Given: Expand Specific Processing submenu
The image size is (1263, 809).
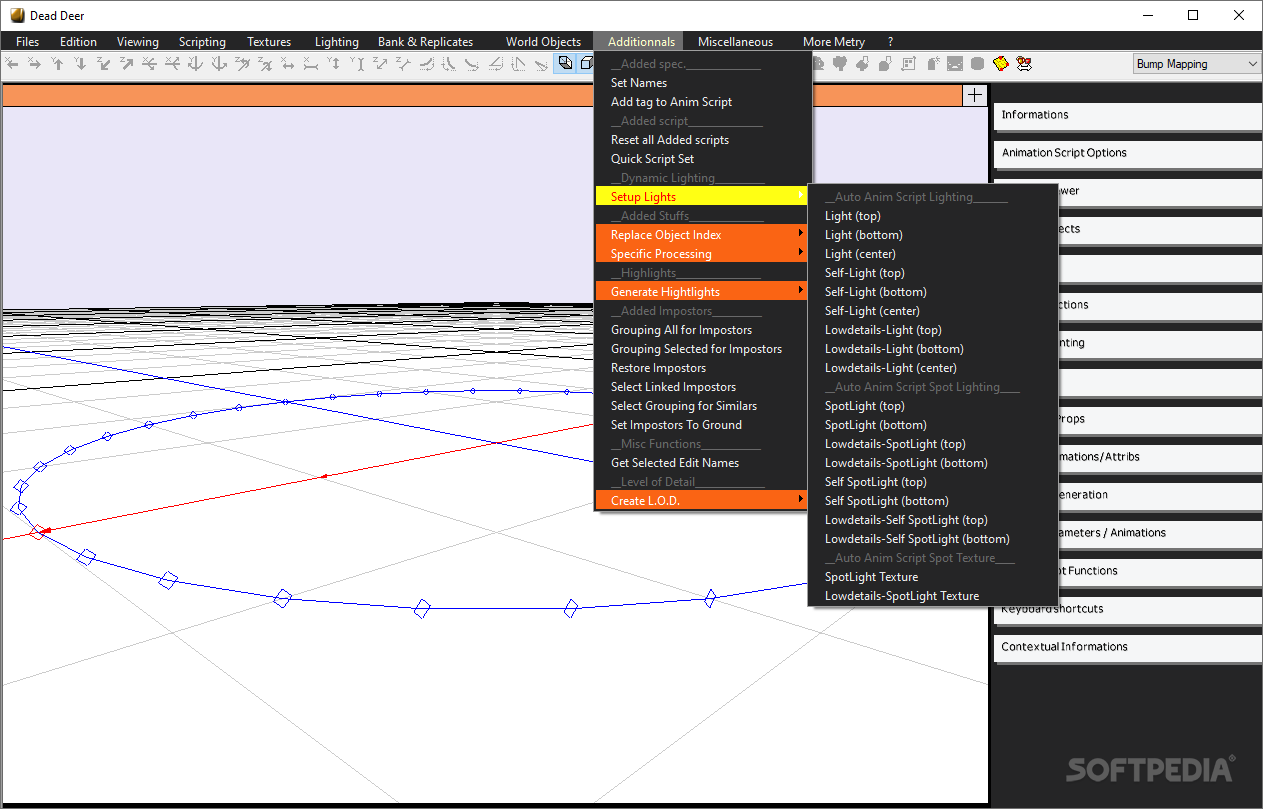Looking at the screenshot, I should [702, 254].
